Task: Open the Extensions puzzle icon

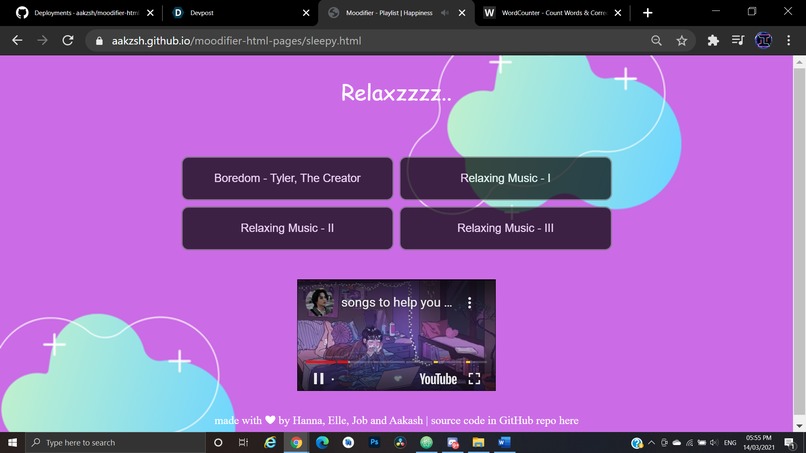Action: click(713, 41)
